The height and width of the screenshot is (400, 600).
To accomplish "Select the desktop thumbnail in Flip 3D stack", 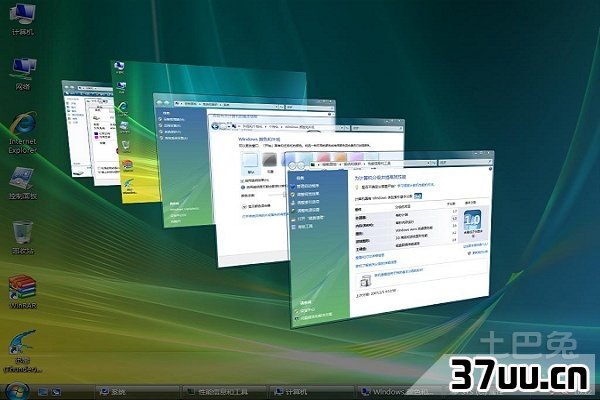I will [140, 134].
